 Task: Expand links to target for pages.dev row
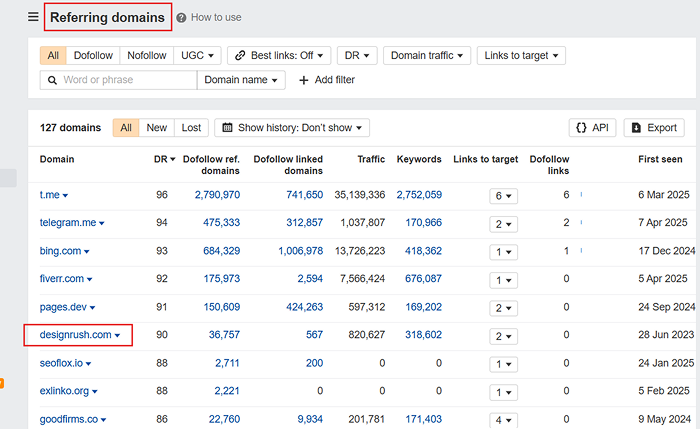pyautogui.click(x=504, y=308)
